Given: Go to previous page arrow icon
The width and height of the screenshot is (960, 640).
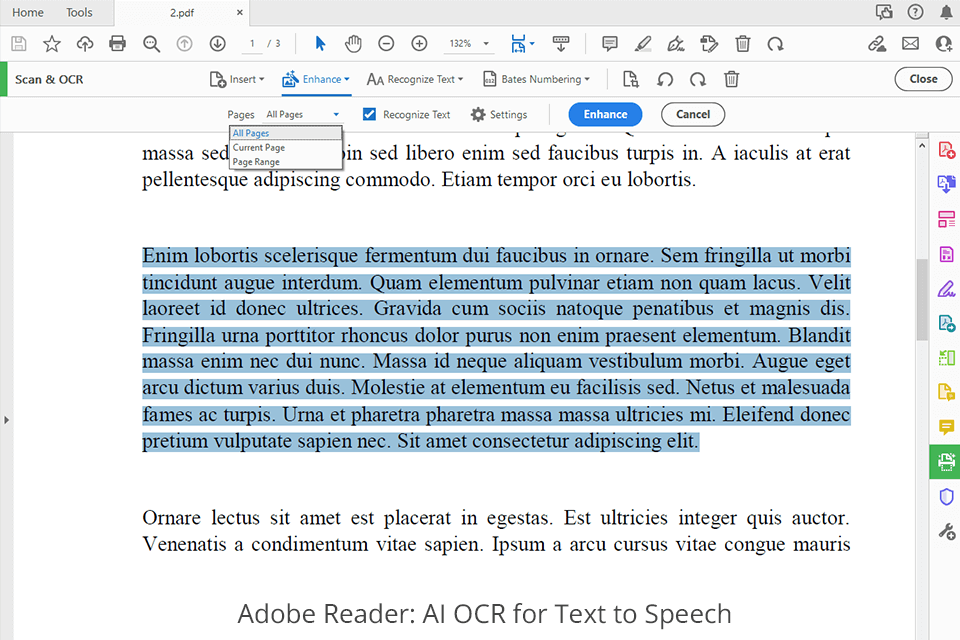Looking at the screenshot, I should coord(184,43).
